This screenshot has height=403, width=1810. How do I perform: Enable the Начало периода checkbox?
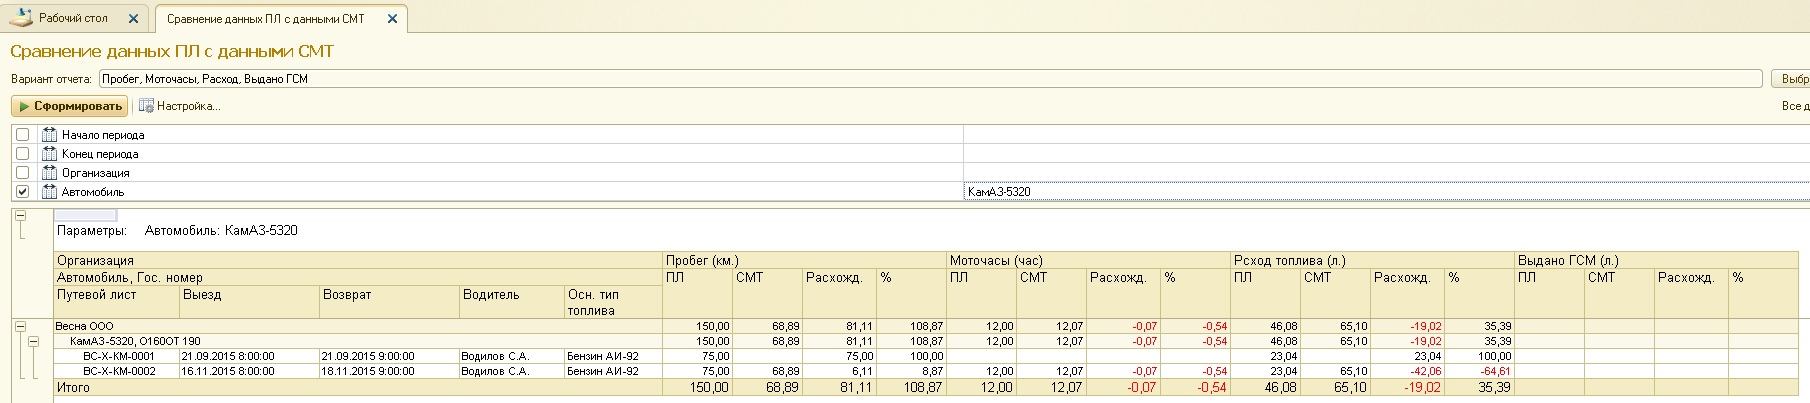point(22,135)
